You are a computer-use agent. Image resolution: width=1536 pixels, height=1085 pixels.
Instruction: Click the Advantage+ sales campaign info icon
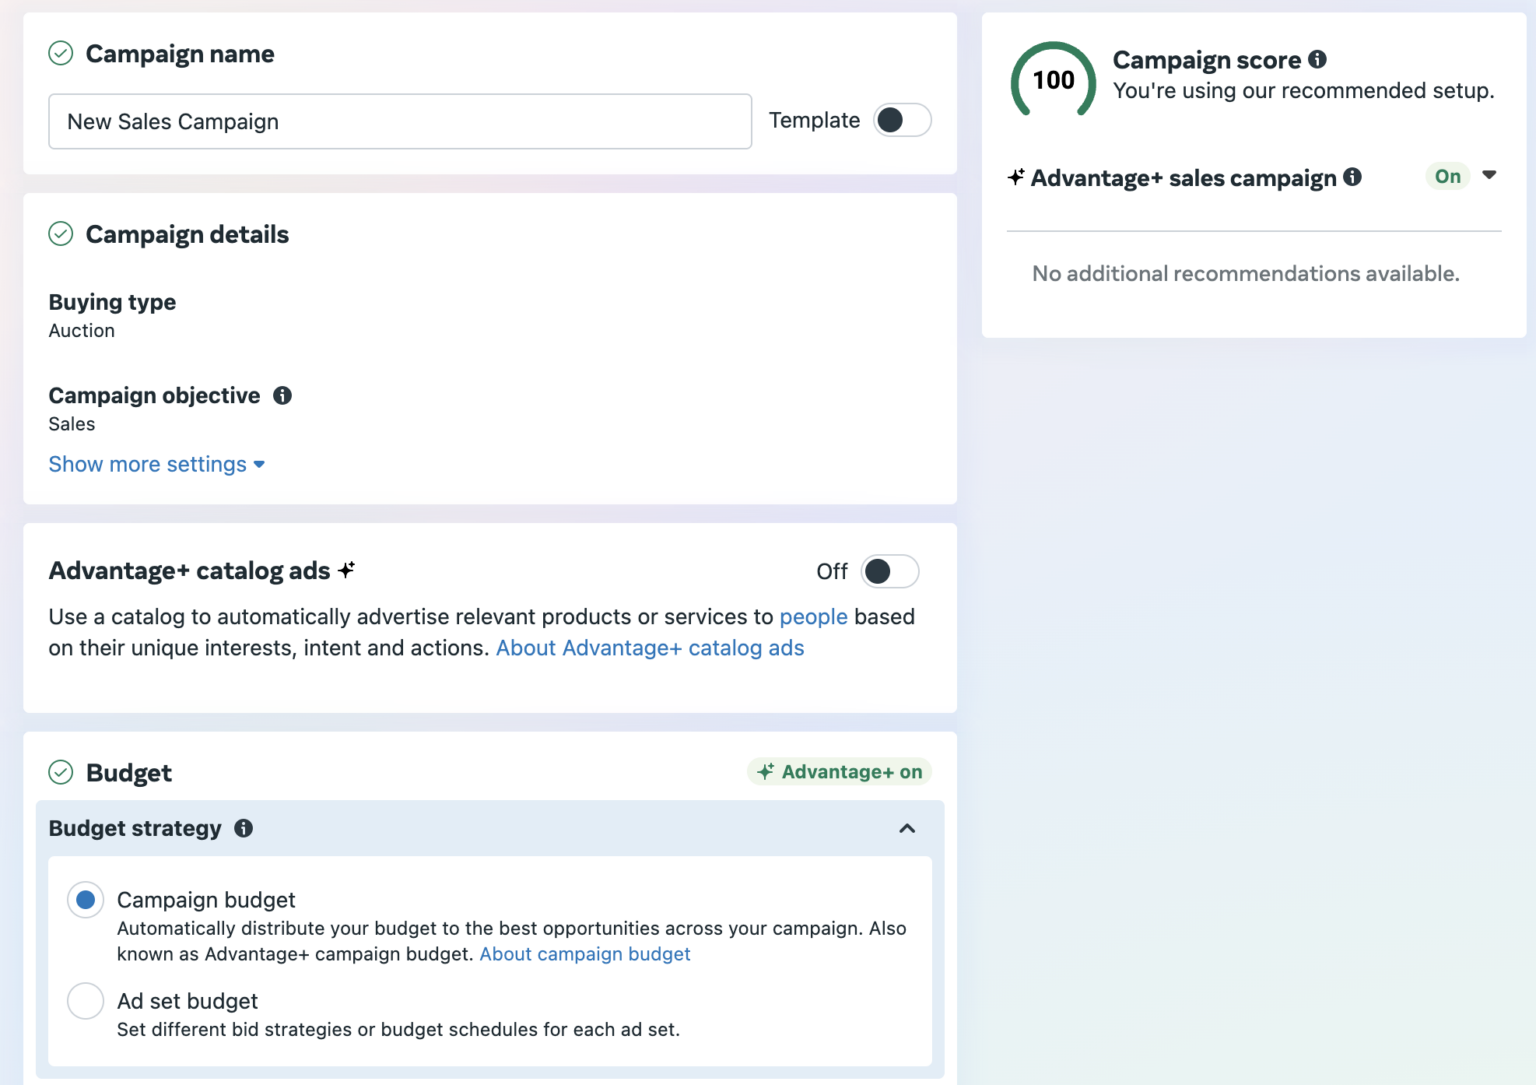(1354, 177)
